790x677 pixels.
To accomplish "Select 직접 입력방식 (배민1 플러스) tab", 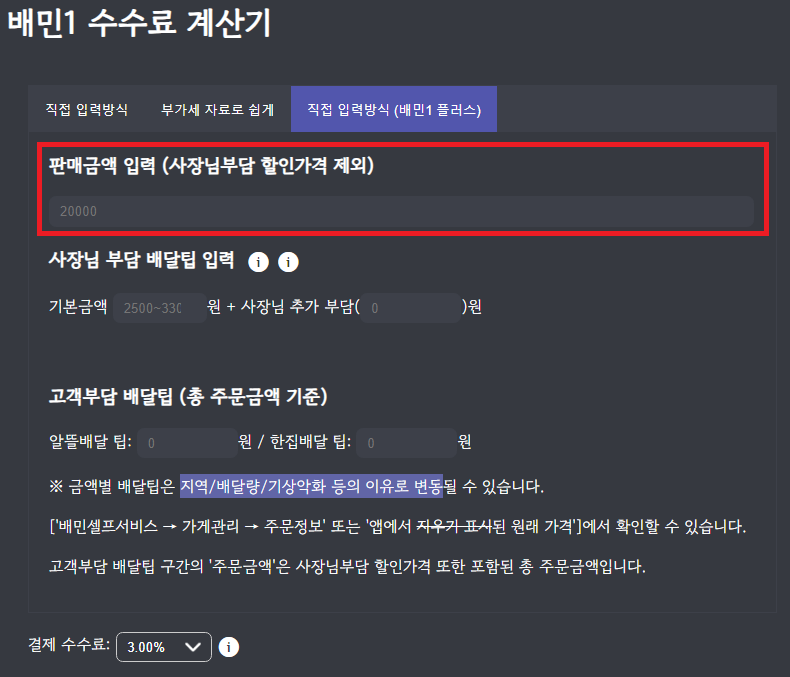I will pos(394,109).
